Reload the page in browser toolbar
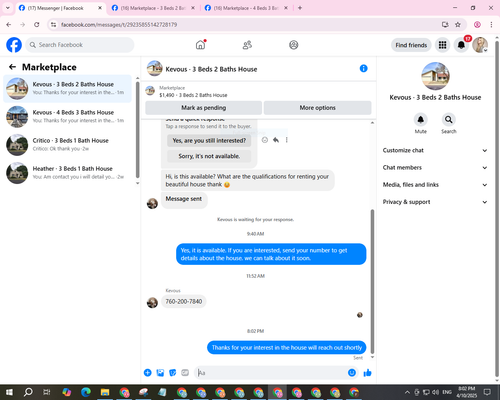500x400 pixels. coord(37,24)
